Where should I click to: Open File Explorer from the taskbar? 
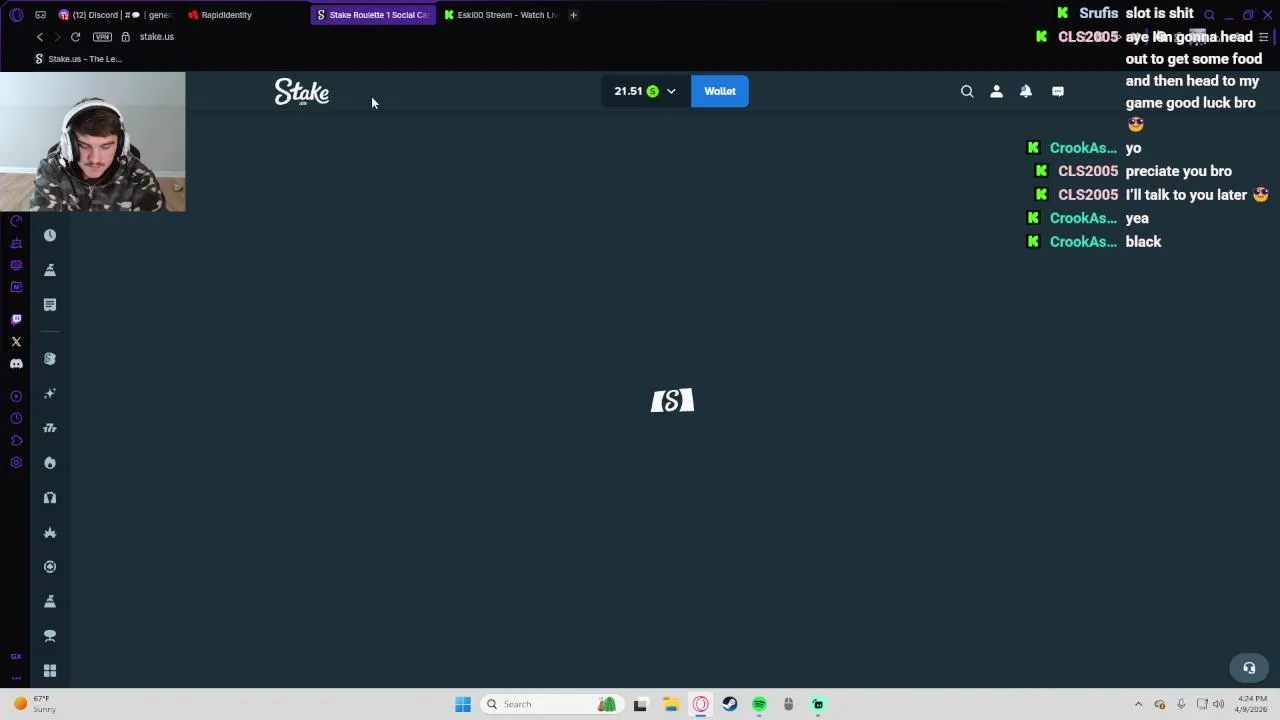coord(671,704)
